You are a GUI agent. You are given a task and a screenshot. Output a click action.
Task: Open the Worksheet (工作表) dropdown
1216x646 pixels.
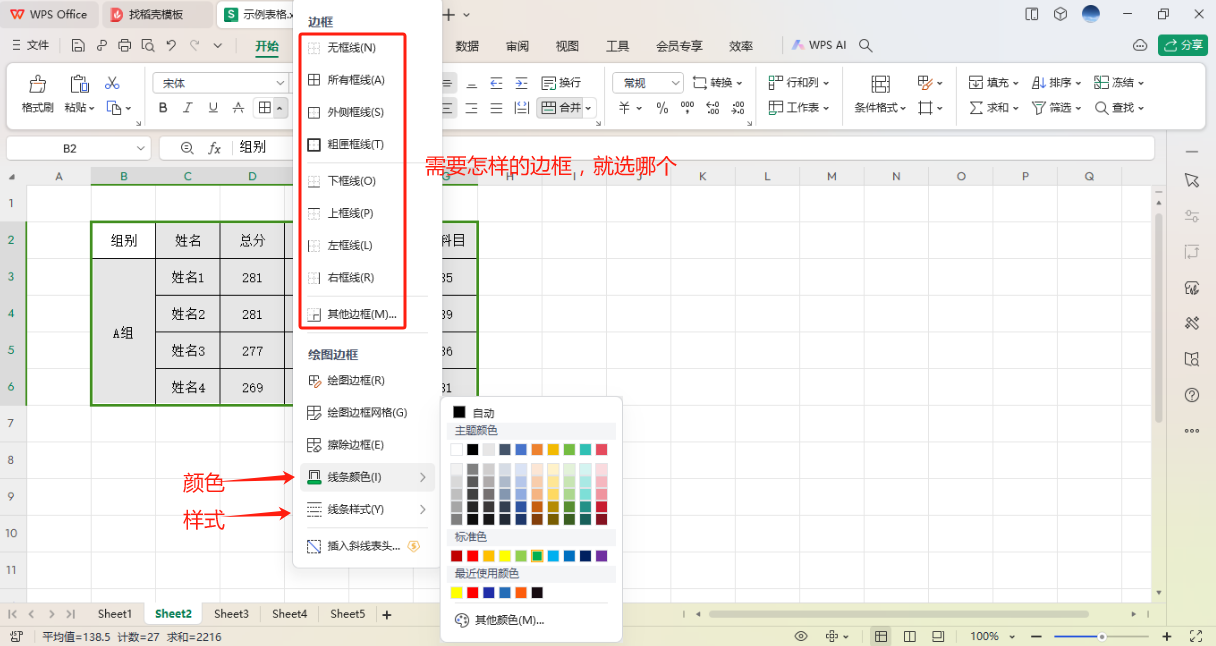coord(800,108)
